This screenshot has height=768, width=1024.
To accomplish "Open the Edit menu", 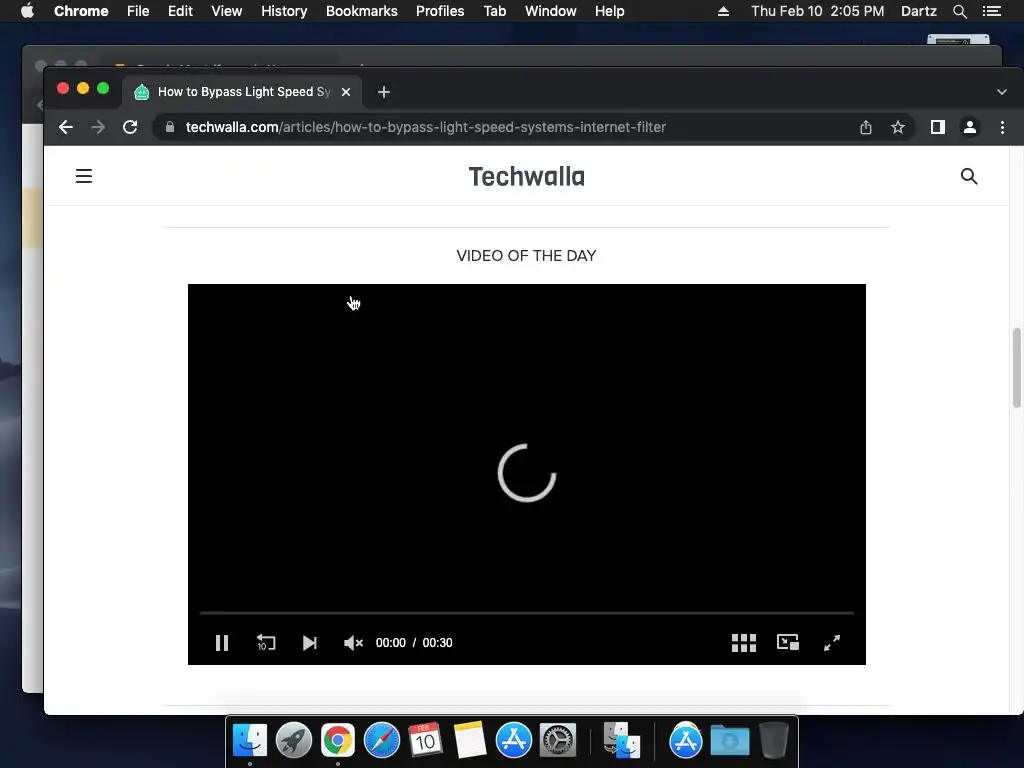I will click(x=180, y=11).
